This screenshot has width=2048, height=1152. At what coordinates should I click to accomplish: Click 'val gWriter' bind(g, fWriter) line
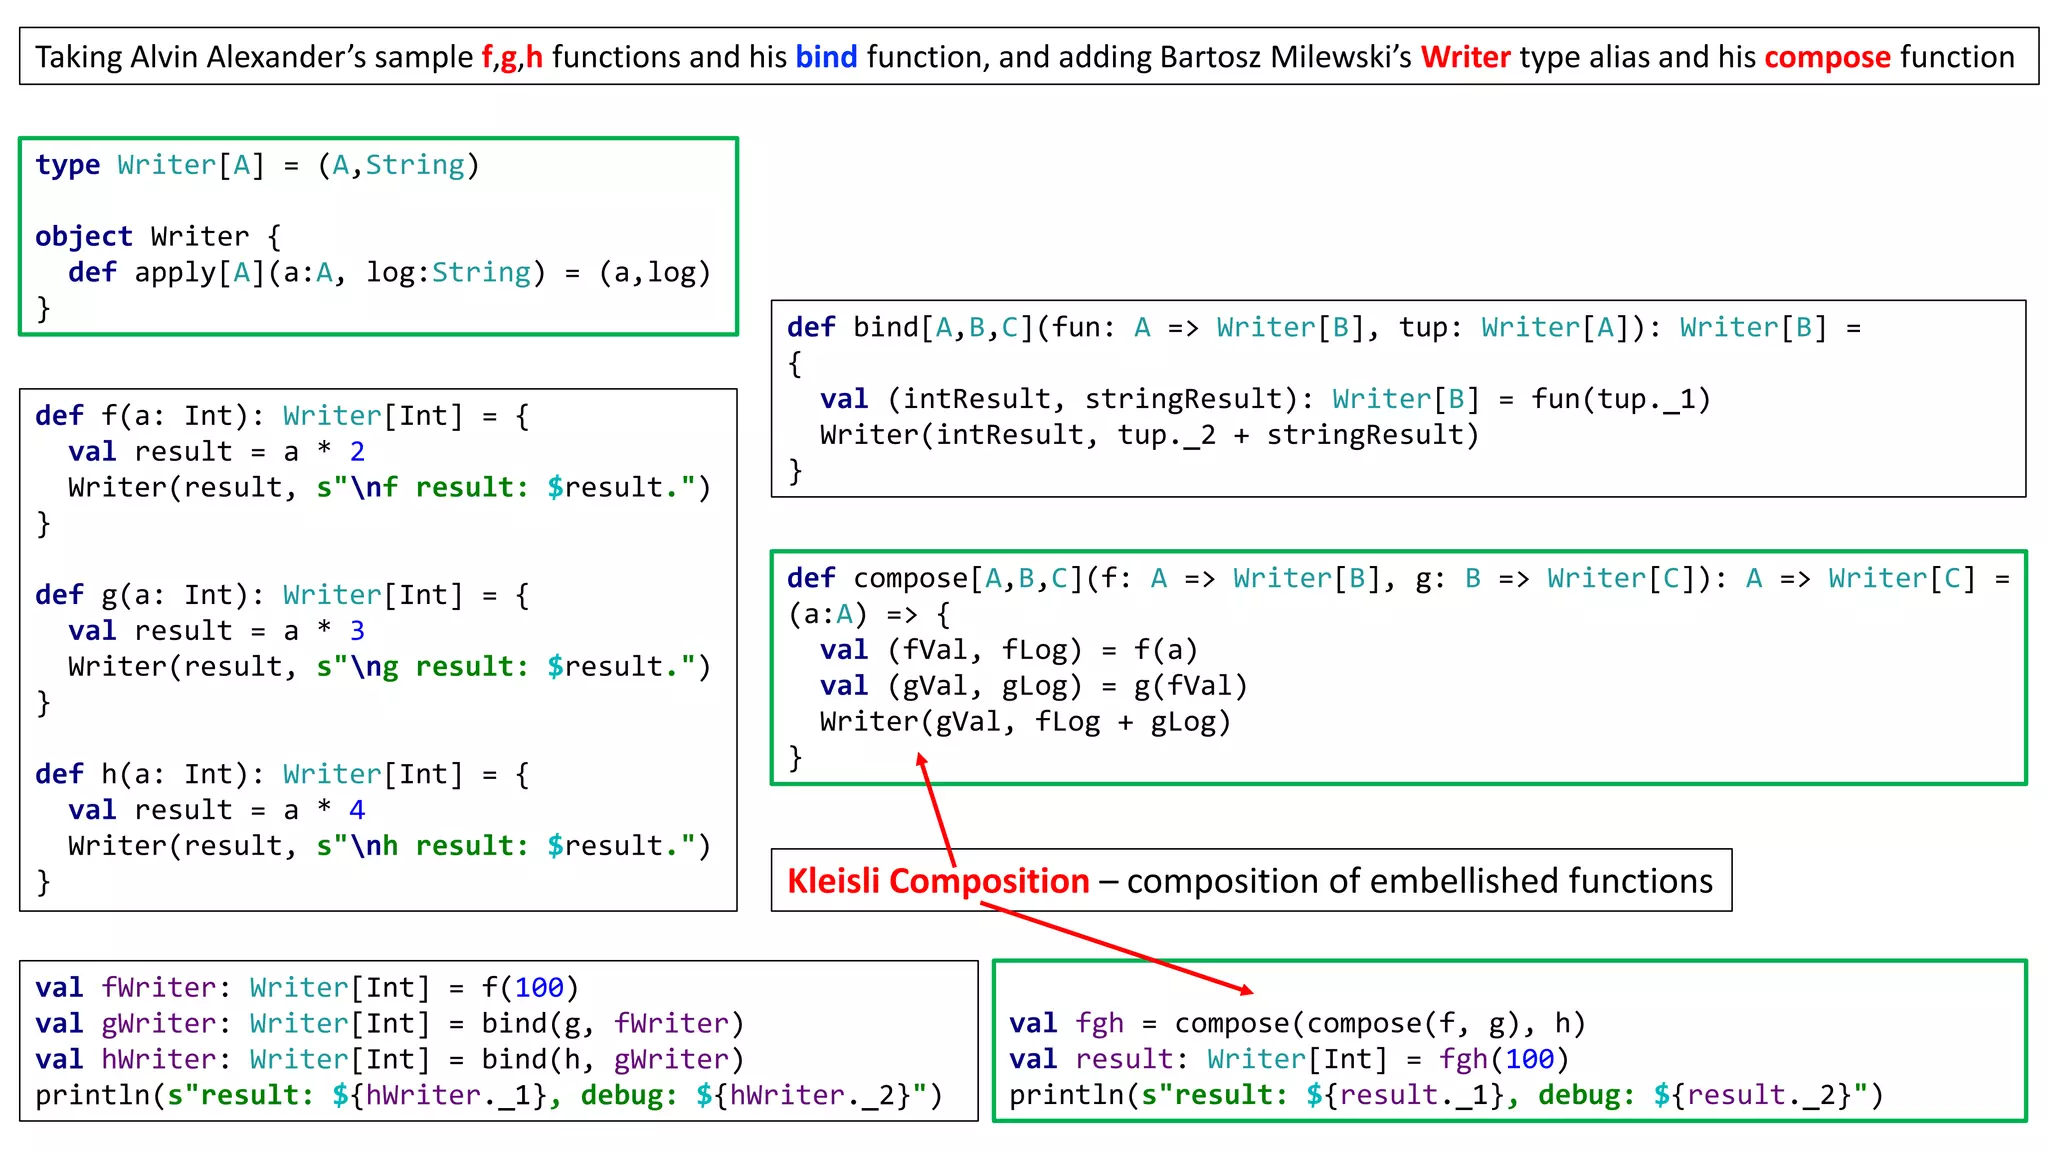tap(390, 1024)
